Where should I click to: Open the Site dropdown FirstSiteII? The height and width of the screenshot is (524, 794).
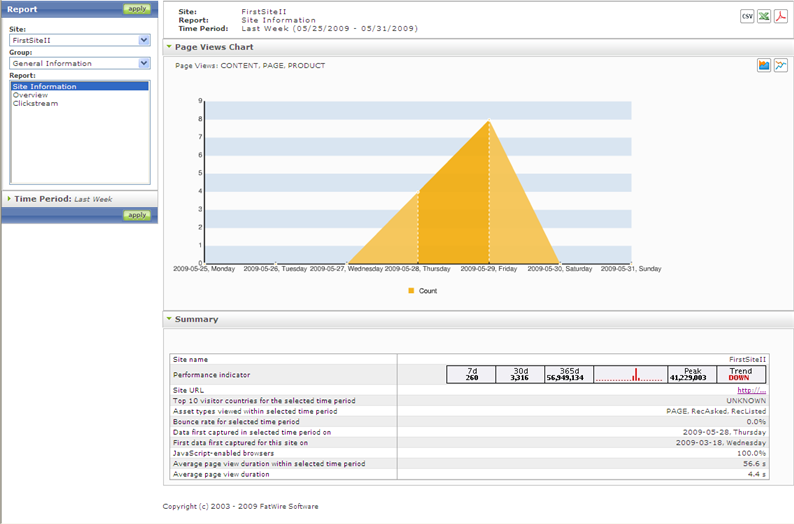pos(80,40)
